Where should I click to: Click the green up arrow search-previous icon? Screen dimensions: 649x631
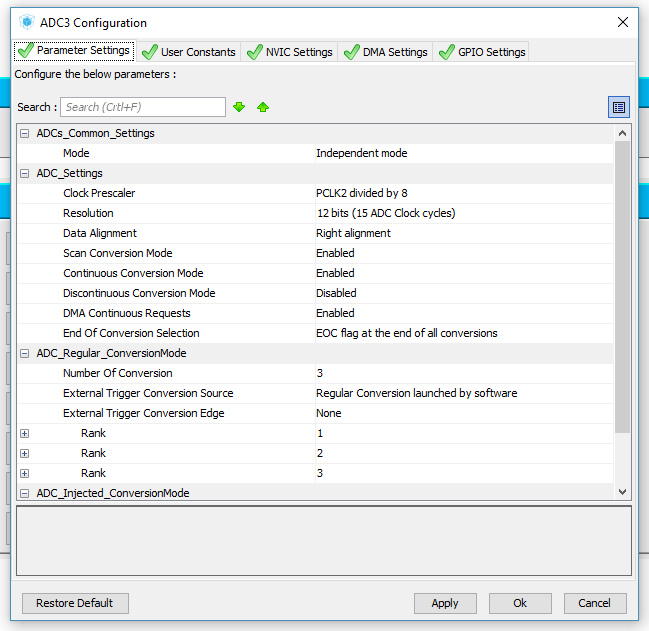(263, 107)
